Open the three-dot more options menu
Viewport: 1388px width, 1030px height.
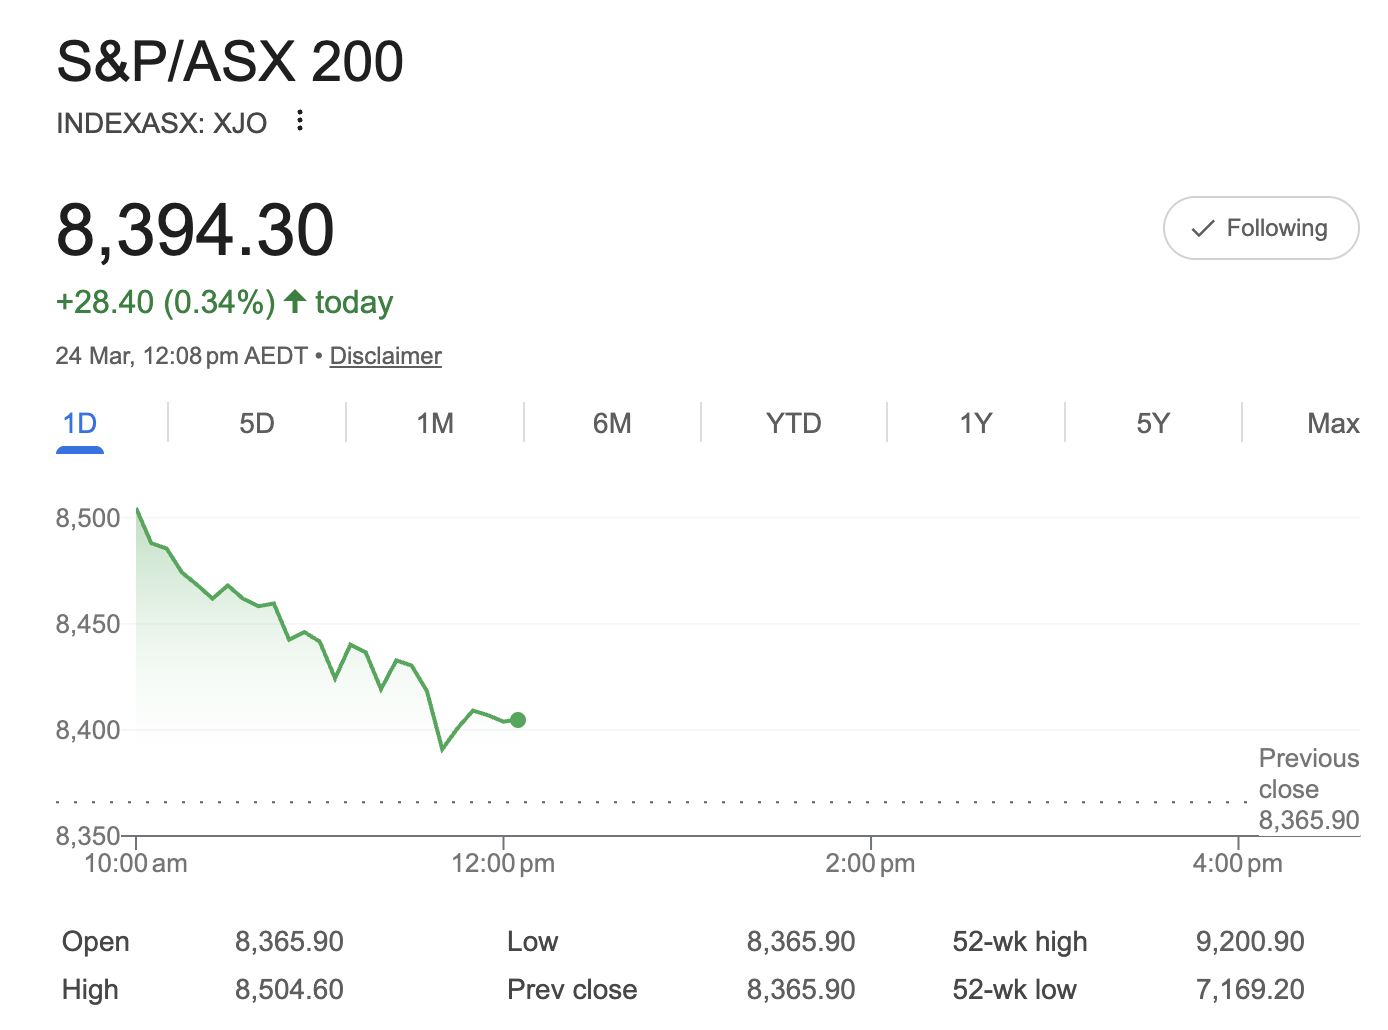(299, 122)
